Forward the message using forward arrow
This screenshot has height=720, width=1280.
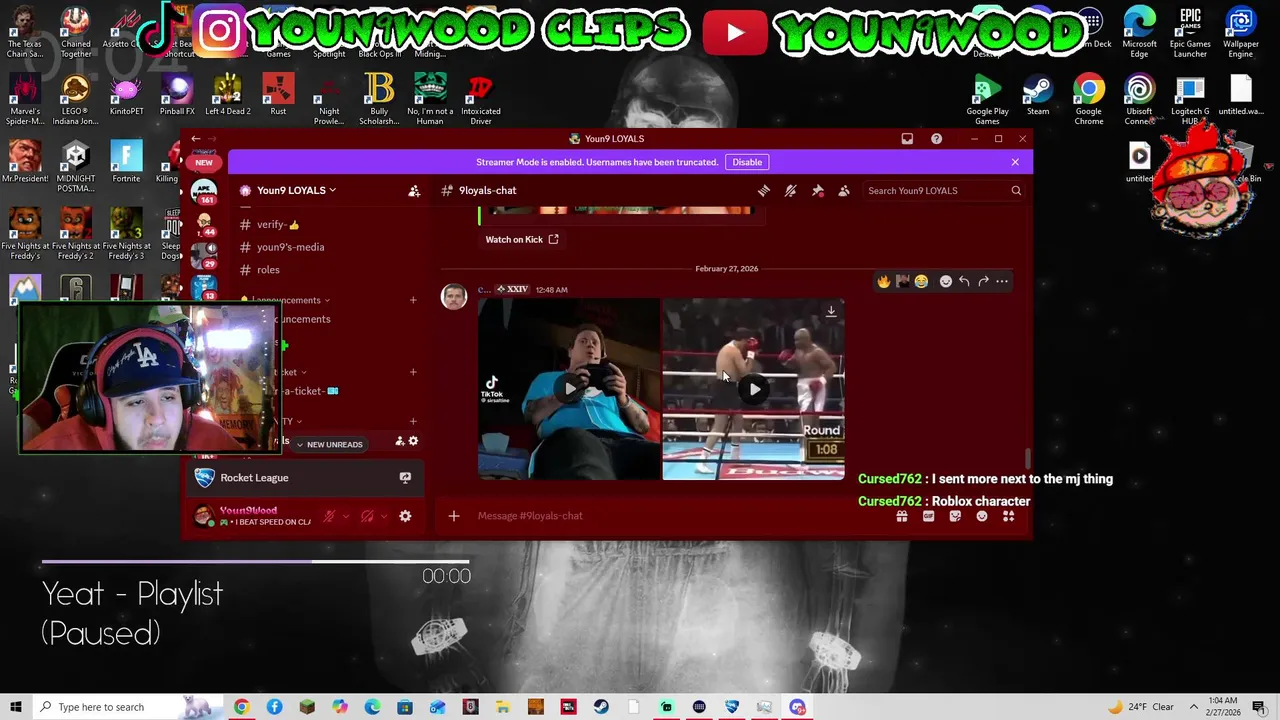983,281
